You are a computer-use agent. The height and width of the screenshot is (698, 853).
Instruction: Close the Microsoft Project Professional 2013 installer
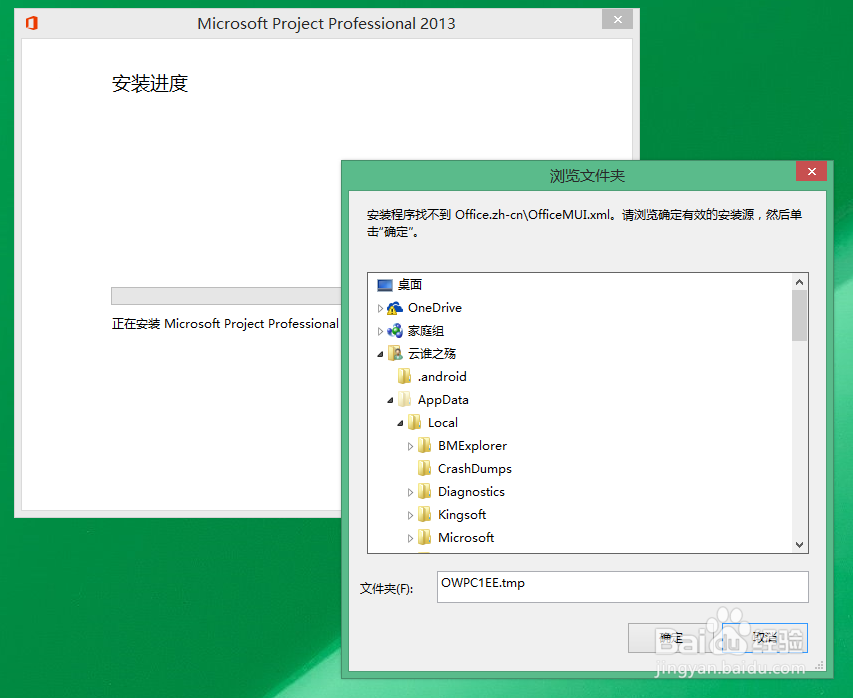click(617, 20)
